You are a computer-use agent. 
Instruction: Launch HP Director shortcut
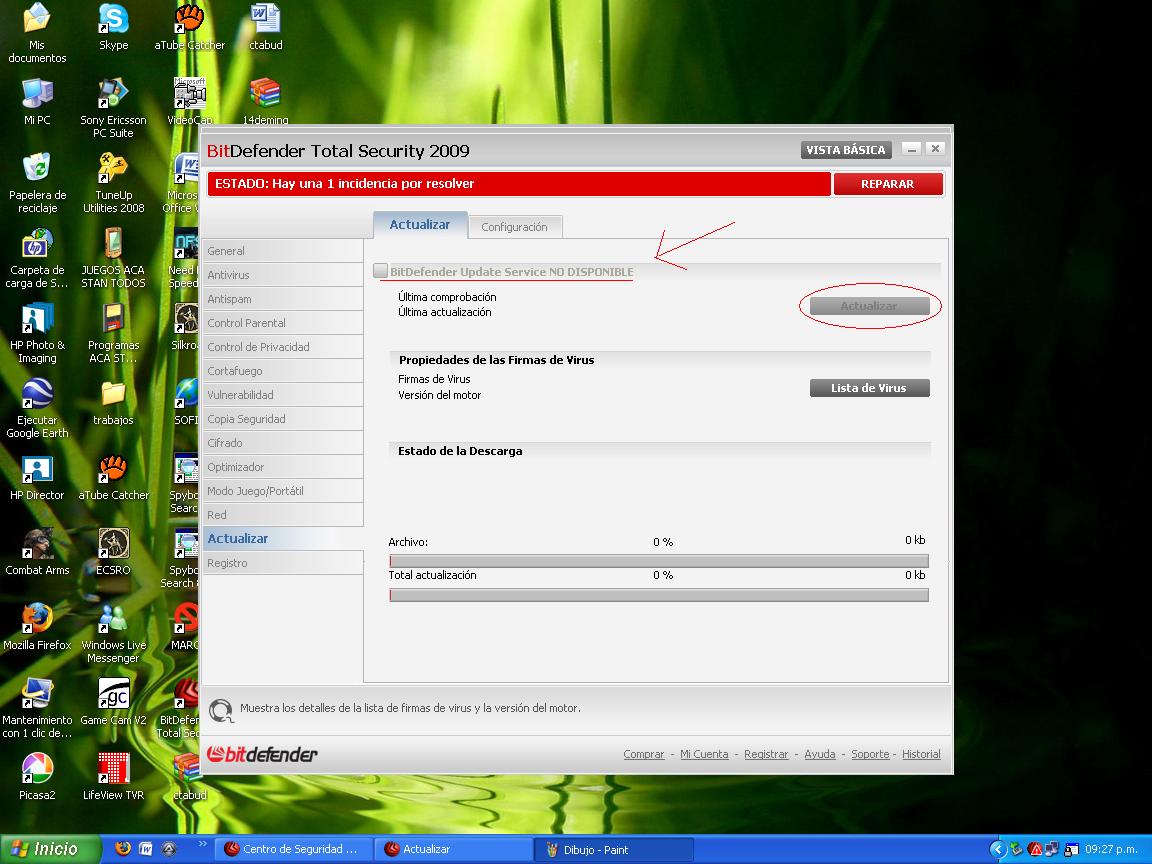click(37, 478)
